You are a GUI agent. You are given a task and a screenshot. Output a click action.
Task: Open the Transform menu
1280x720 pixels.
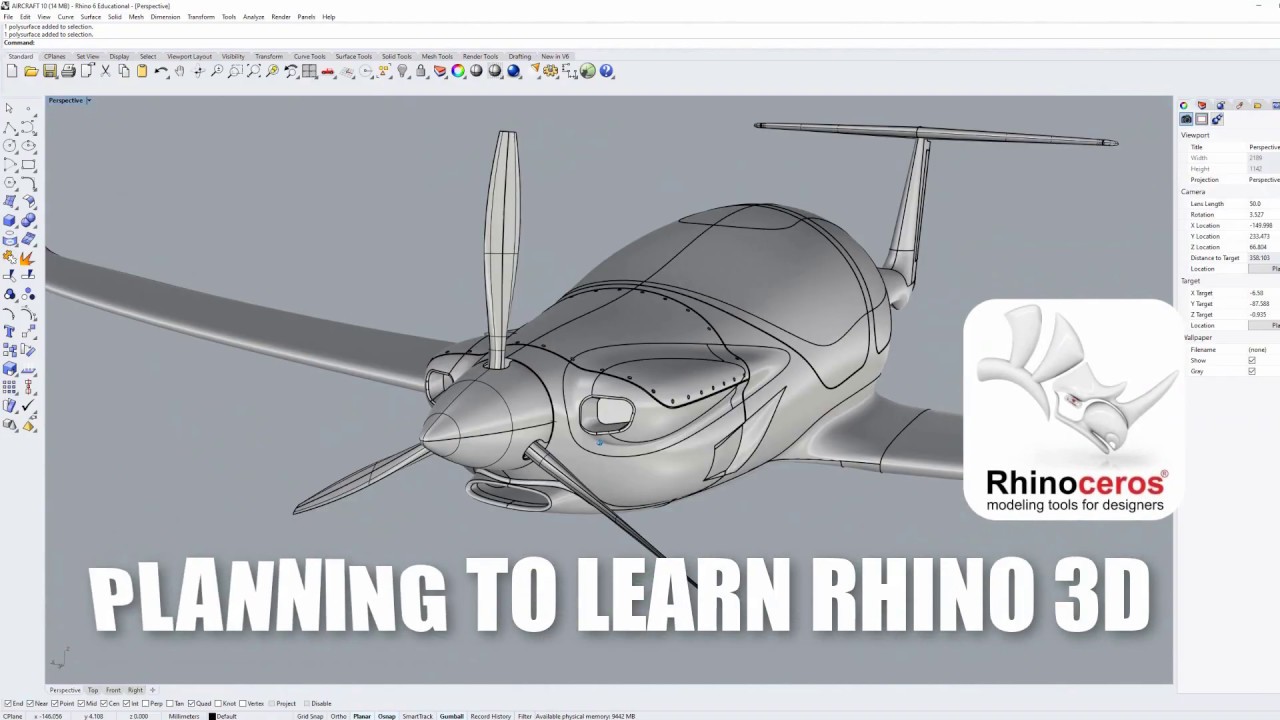coord(201,17)
